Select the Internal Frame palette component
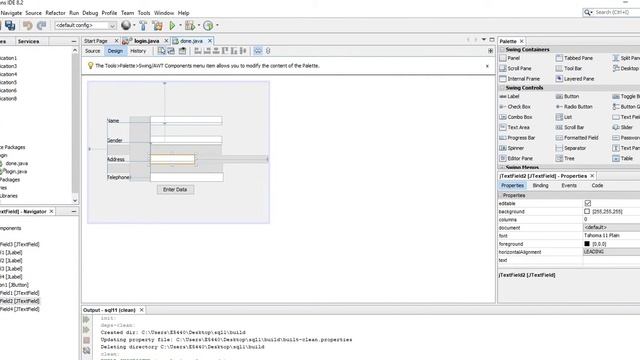 520,79
